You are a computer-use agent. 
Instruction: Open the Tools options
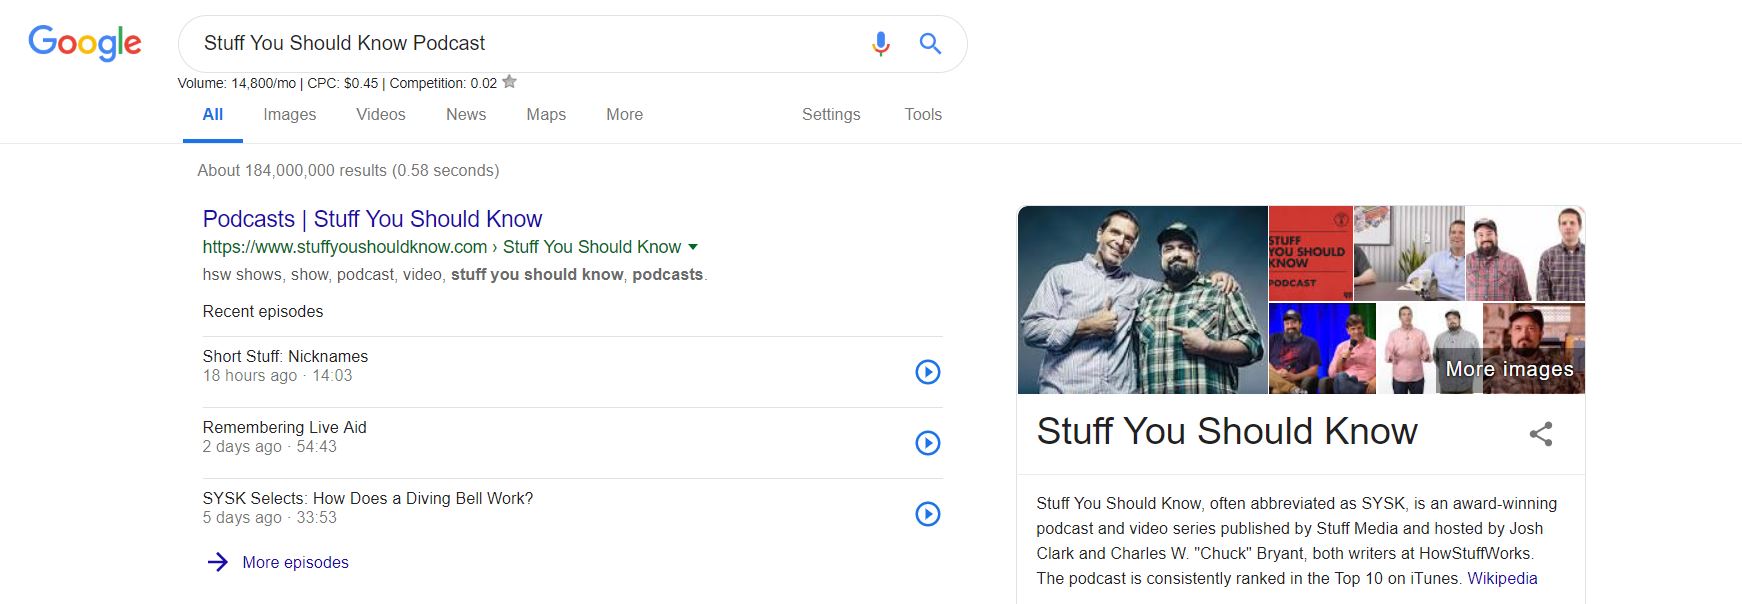[x=923, y=115]
